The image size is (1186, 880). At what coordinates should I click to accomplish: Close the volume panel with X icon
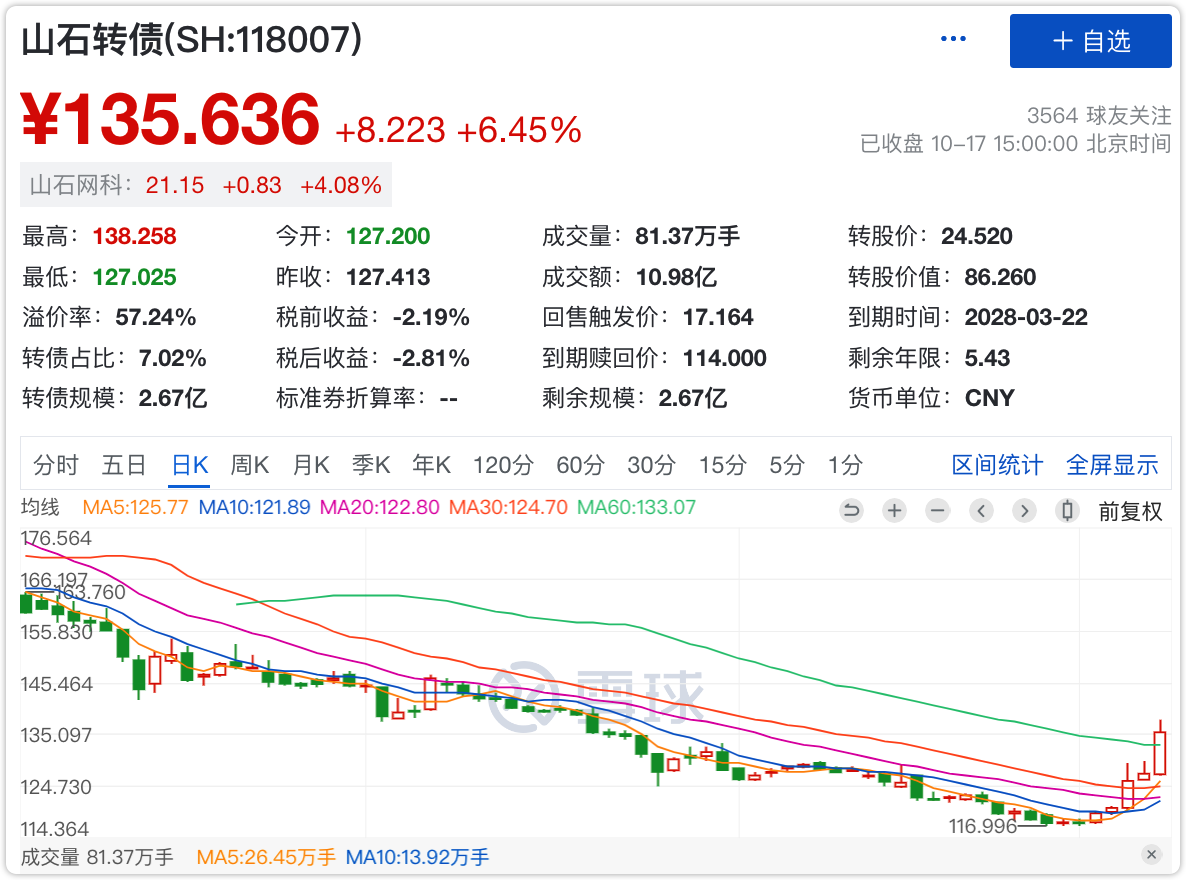1151,855
